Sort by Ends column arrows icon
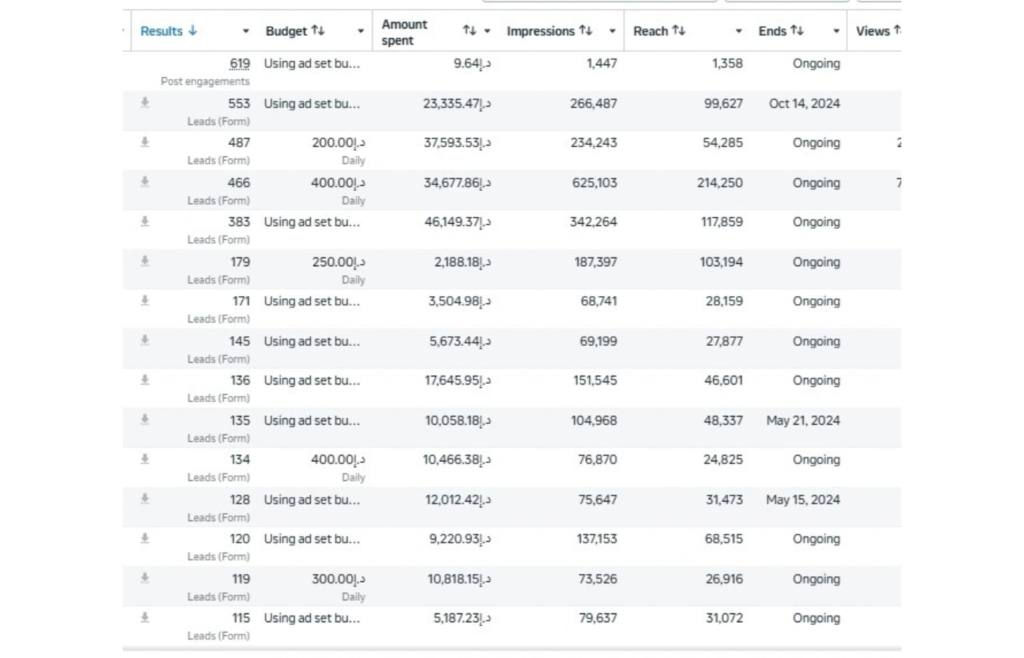Image resolution: width=1024 pixels, height=658 pixels. tap(797, 31)
